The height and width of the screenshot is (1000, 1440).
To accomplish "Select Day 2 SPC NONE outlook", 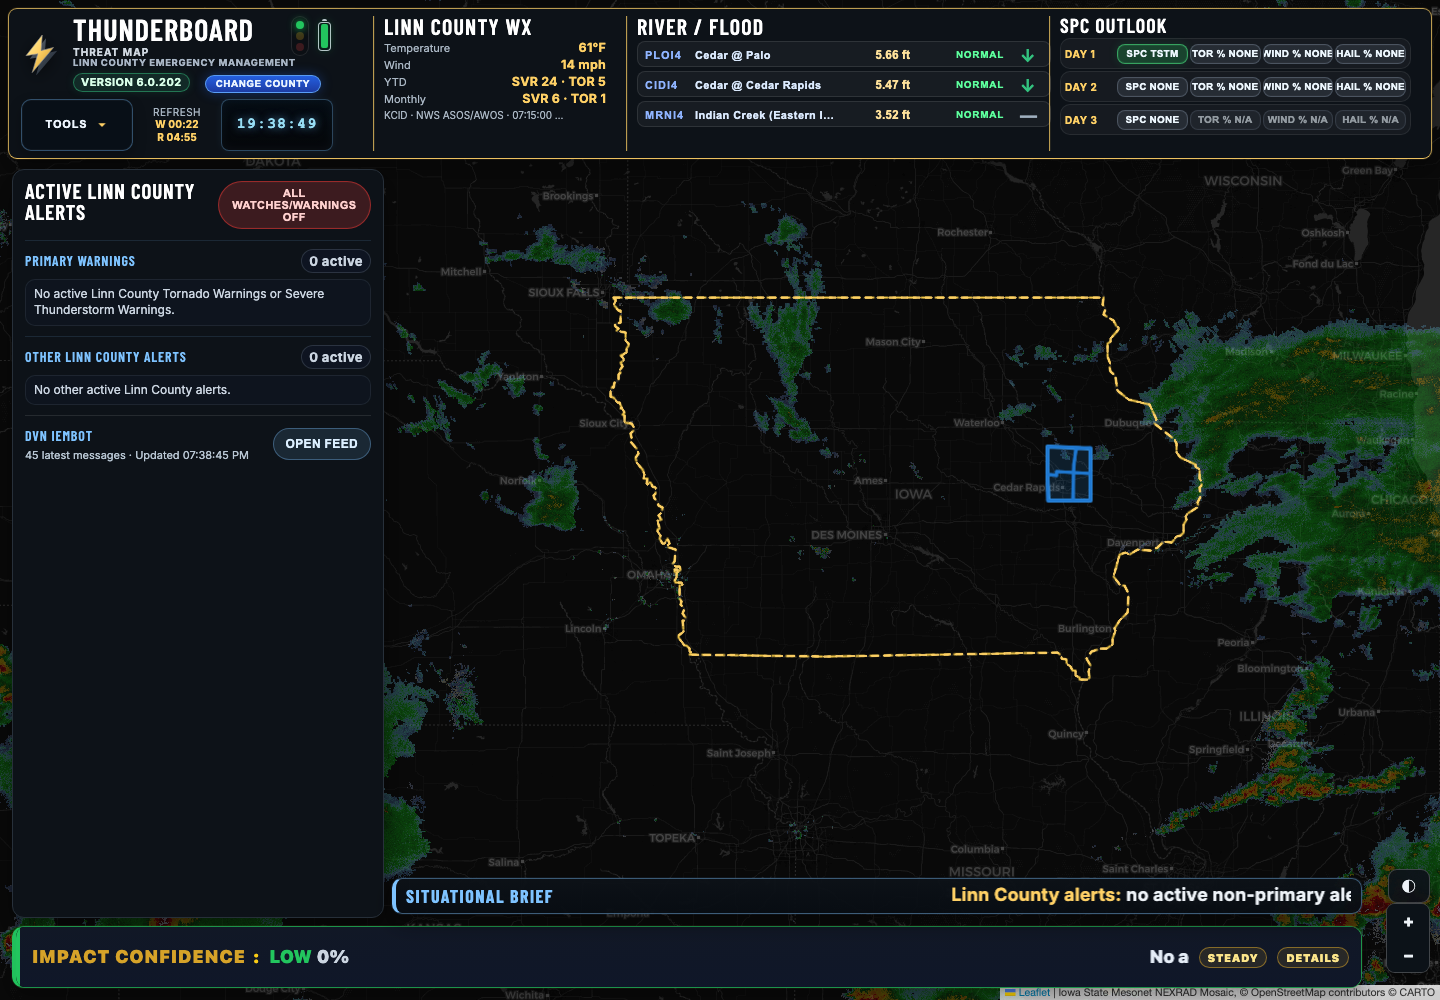I will [1152, 87].
